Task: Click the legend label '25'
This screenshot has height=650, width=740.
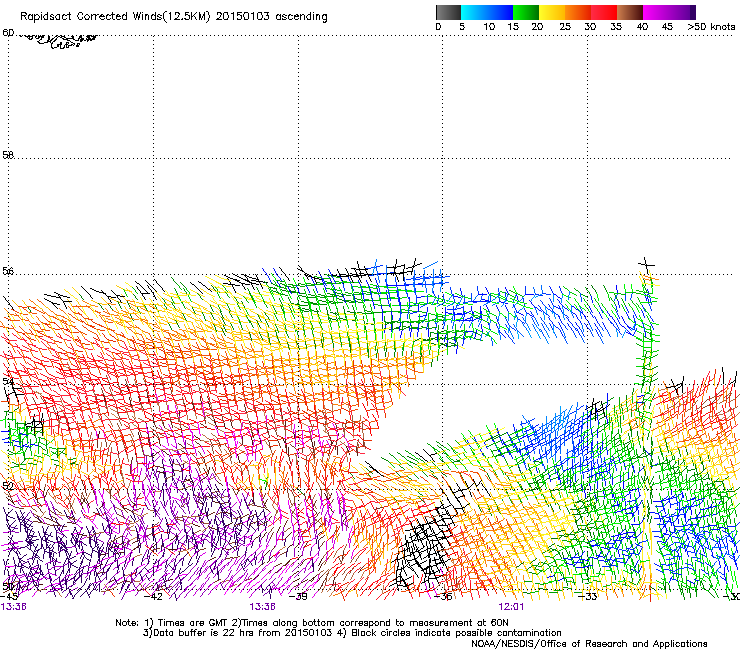Action: click(565, 27)
